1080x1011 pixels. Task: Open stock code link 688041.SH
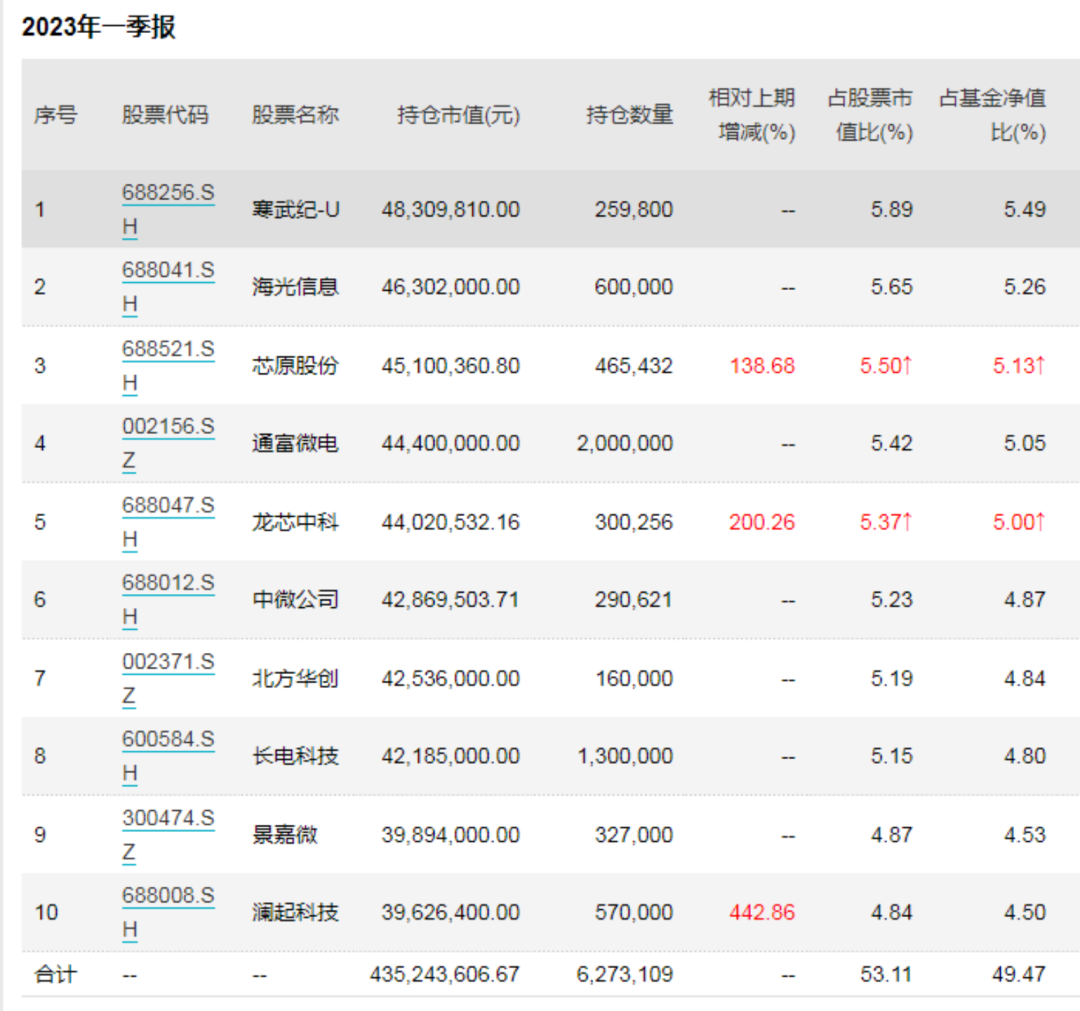[x=168, y=287]
